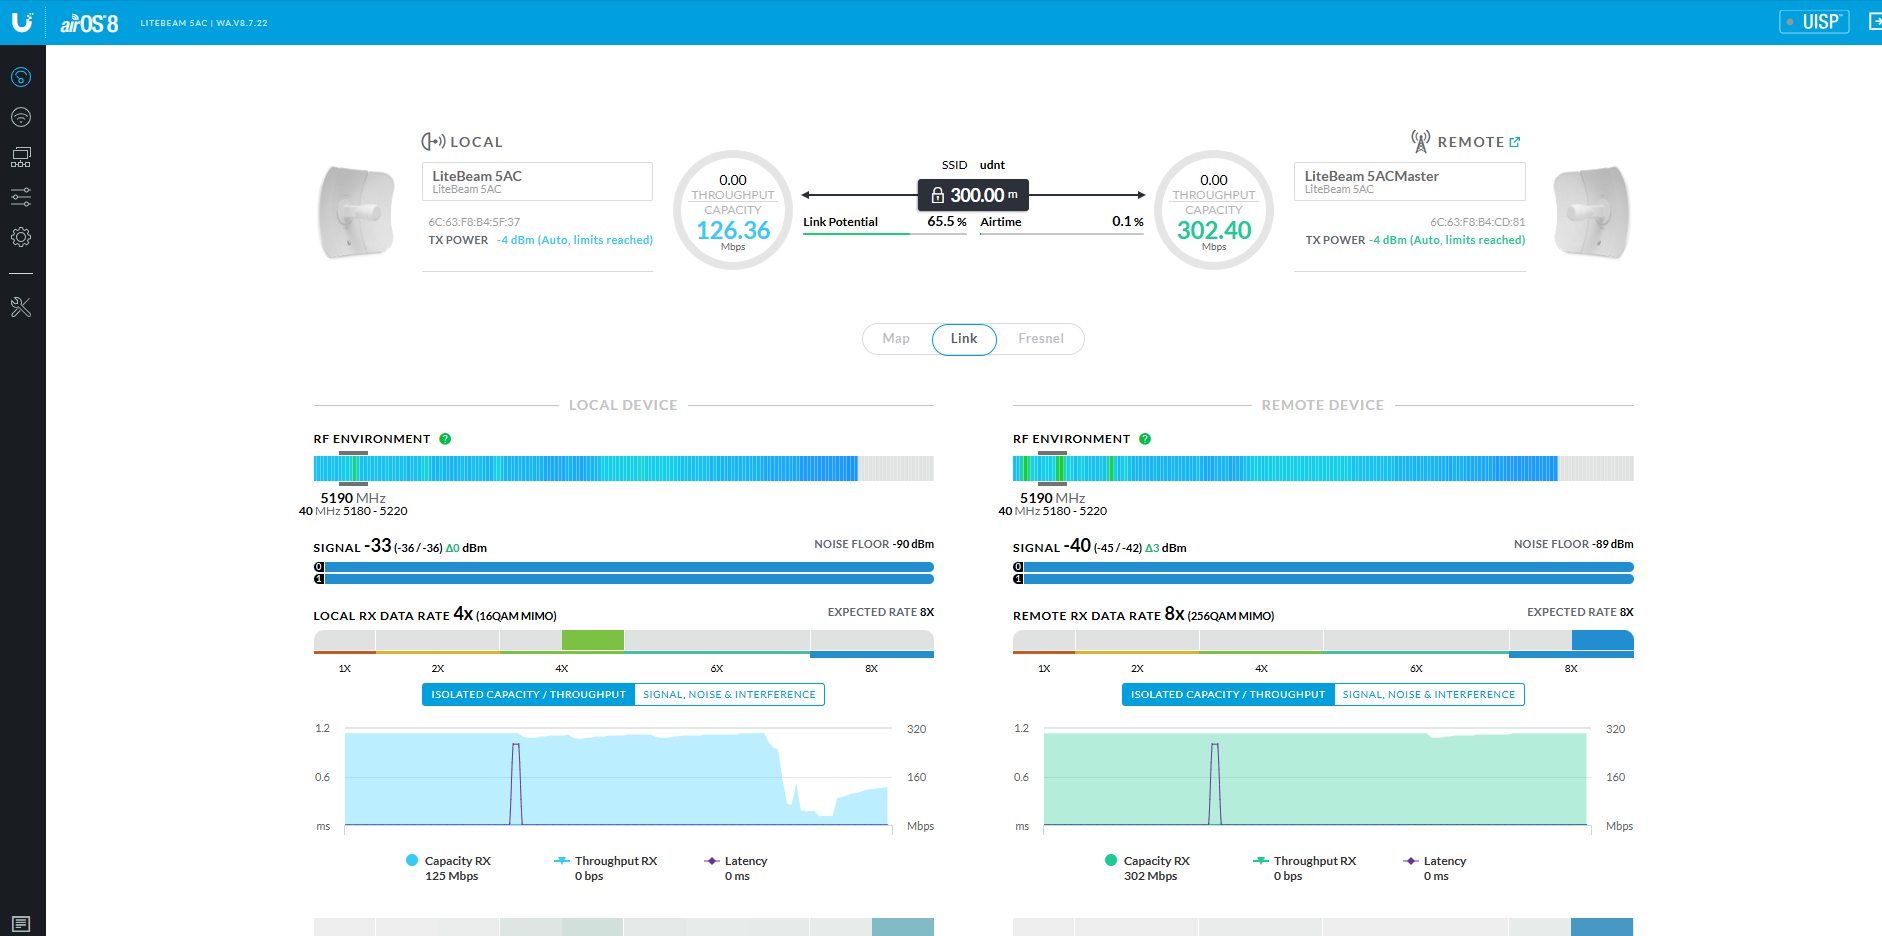1882x936 pixels.
Task: Open the Tools wrench sidebar icon
Action: 21,307
